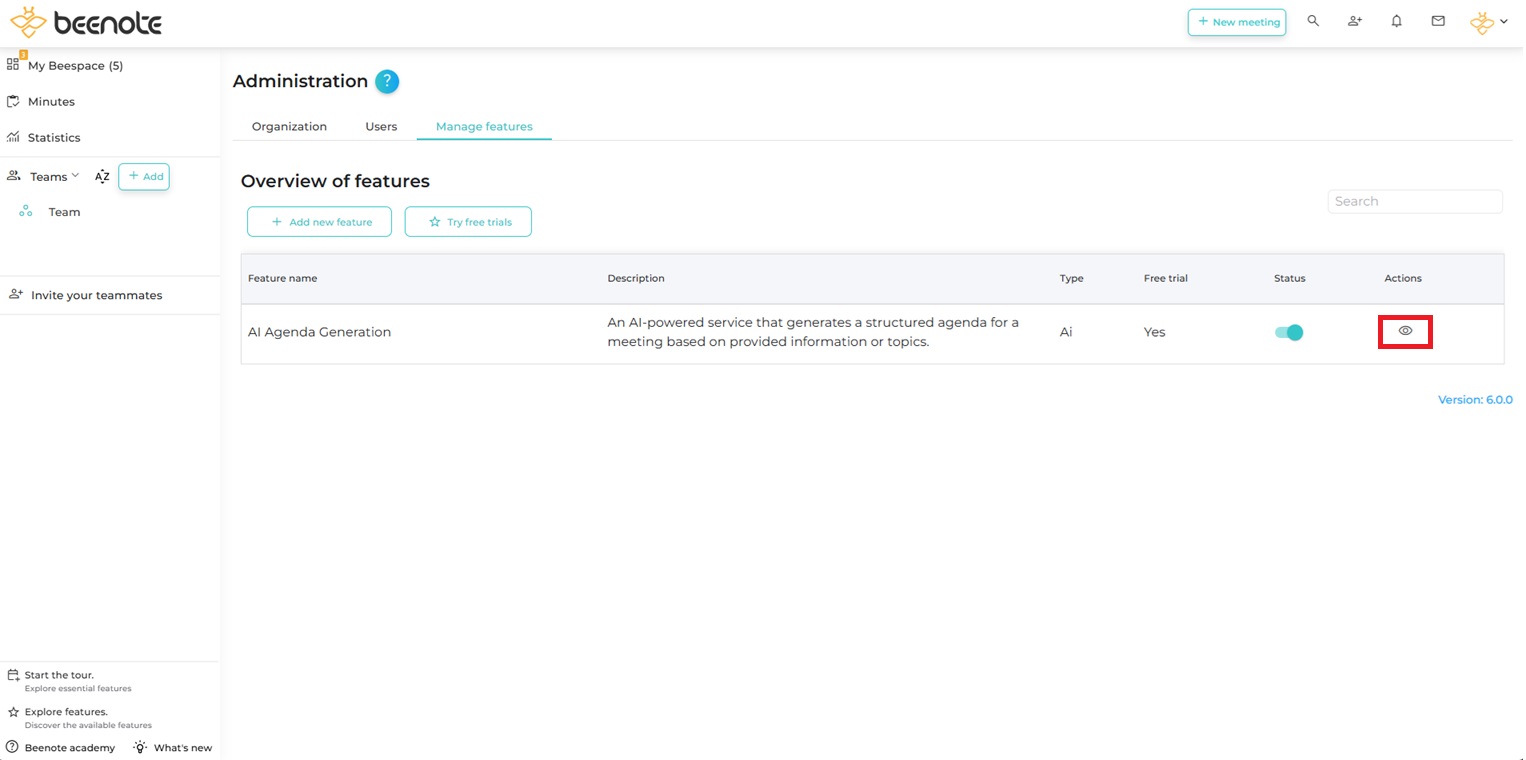
Task: Open the add user icon in header
Action: pos(1355,21)
